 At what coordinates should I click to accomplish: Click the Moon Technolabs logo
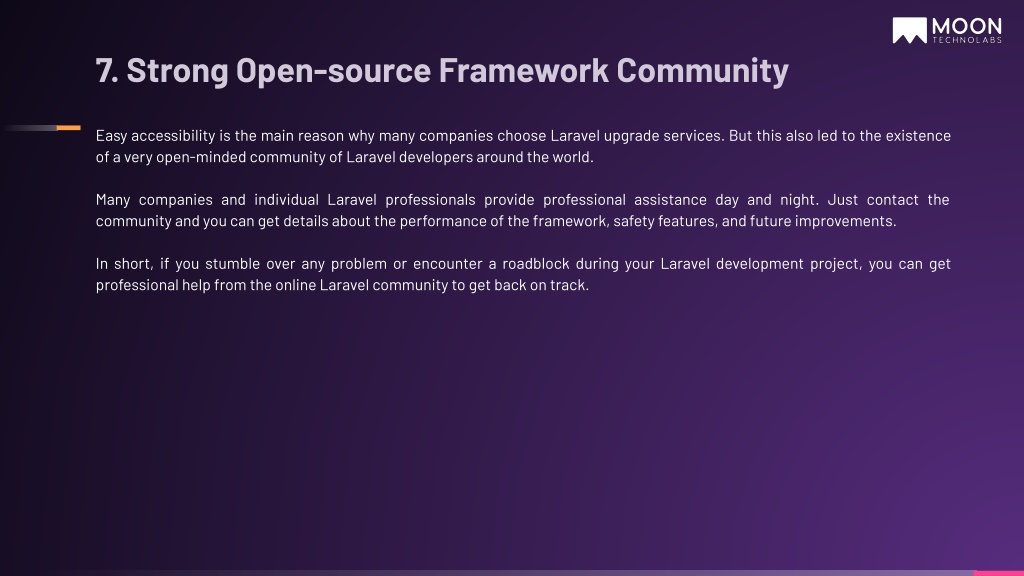[x=947, y=31]
